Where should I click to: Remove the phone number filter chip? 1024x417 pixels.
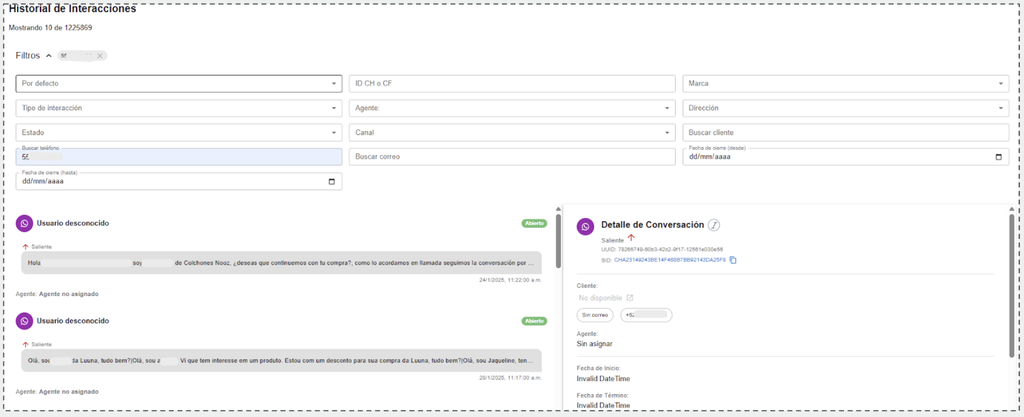(100, 56)
